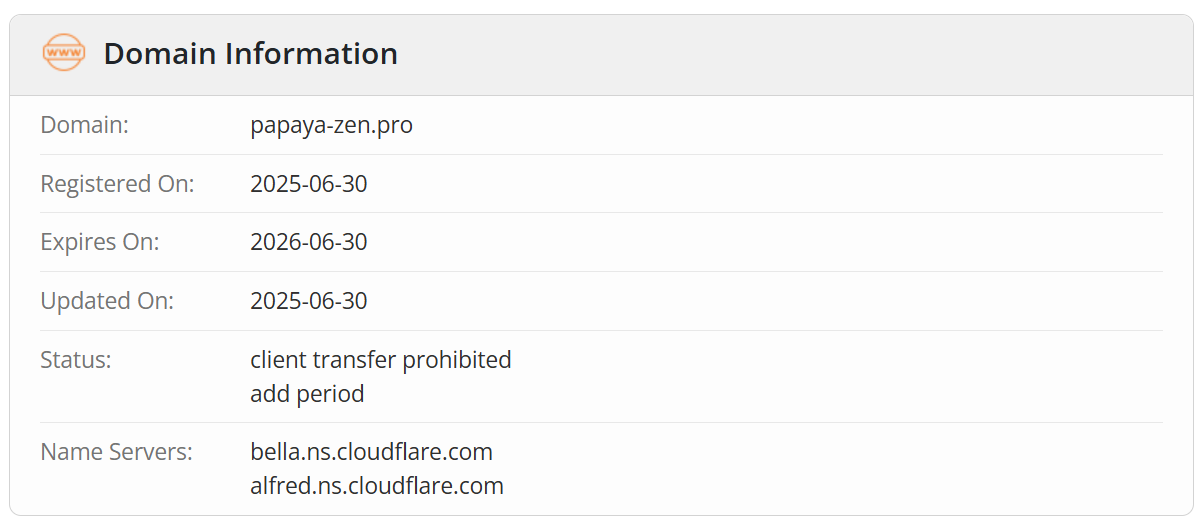
Task: Select the papaya-zen.pro domain value
Action: click(331, 126)
